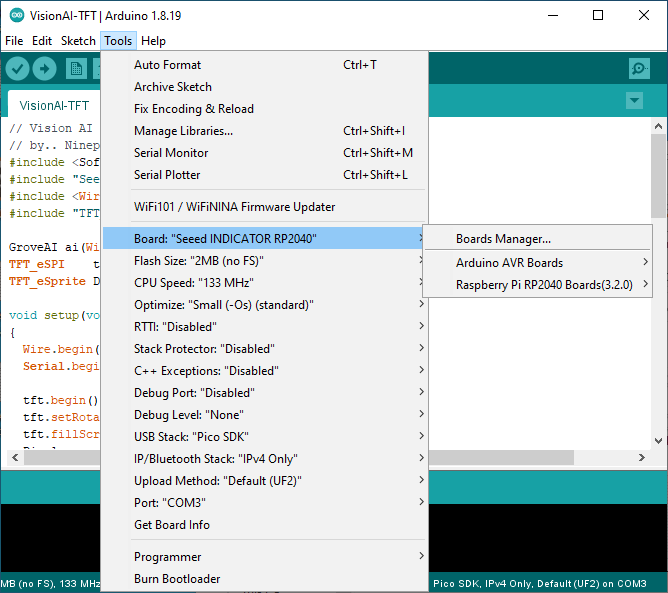Open the Help menu
The width and height of the screenshot is (668, 593).
153,41
